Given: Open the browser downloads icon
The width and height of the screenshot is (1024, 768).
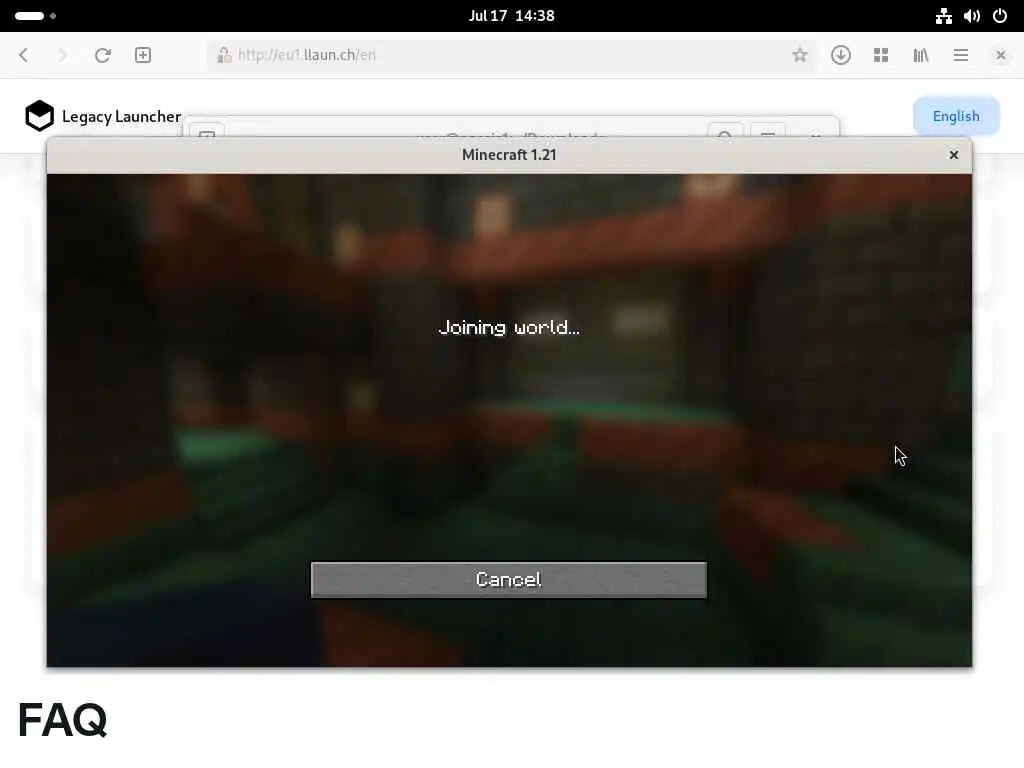Looking at the screenshot, I should coord(840,55).
